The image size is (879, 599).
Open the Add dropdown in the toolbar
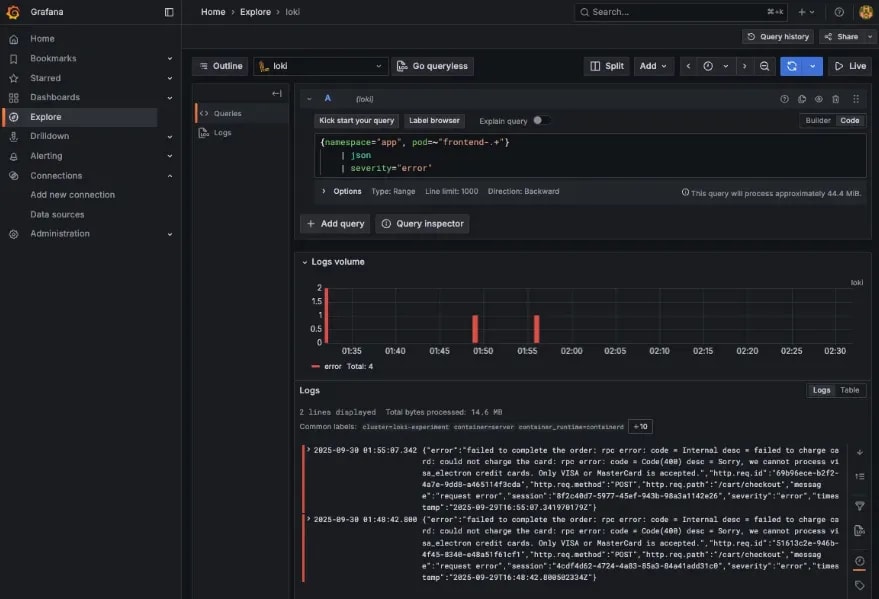coord(652,65)
